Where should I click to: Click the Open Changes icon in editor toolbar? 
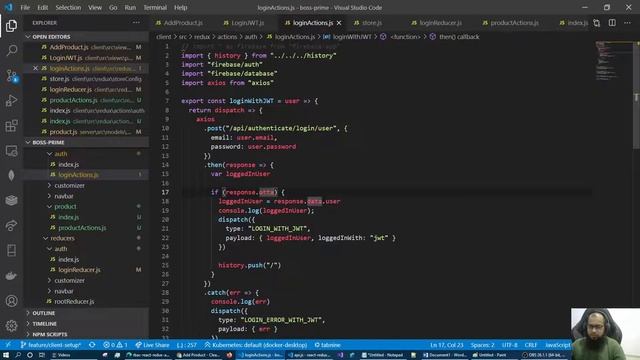coord(597,23)
